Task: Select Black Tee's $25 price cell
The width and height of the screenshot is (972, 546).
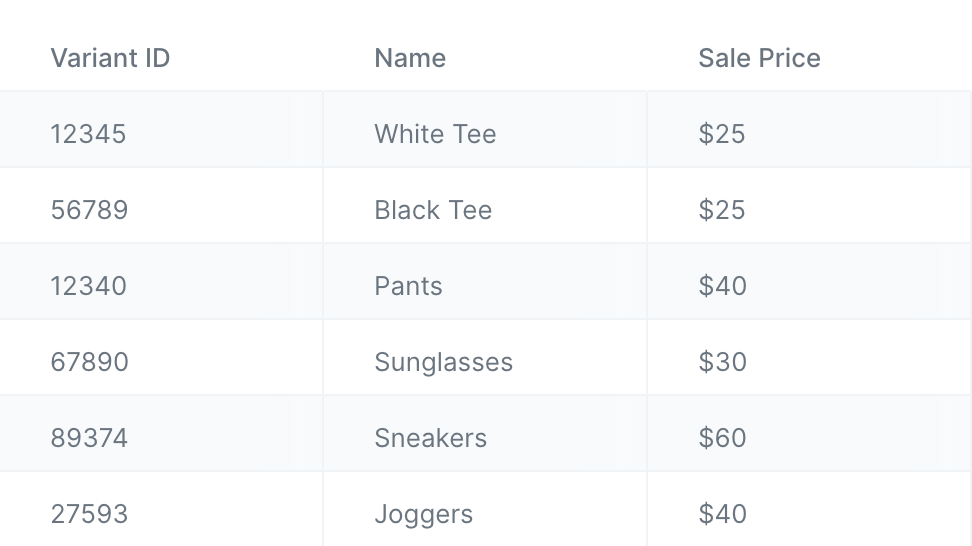Action: point(809,206)
